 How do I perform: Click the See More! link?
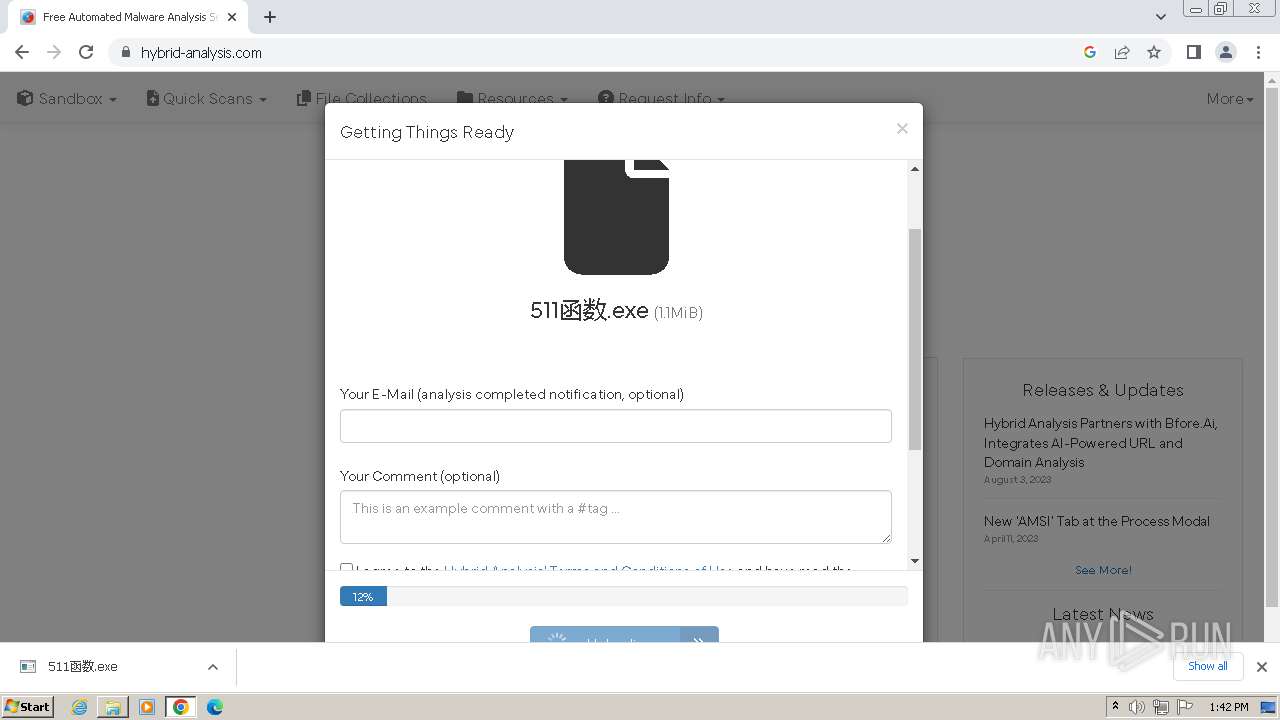(1103, 570)
